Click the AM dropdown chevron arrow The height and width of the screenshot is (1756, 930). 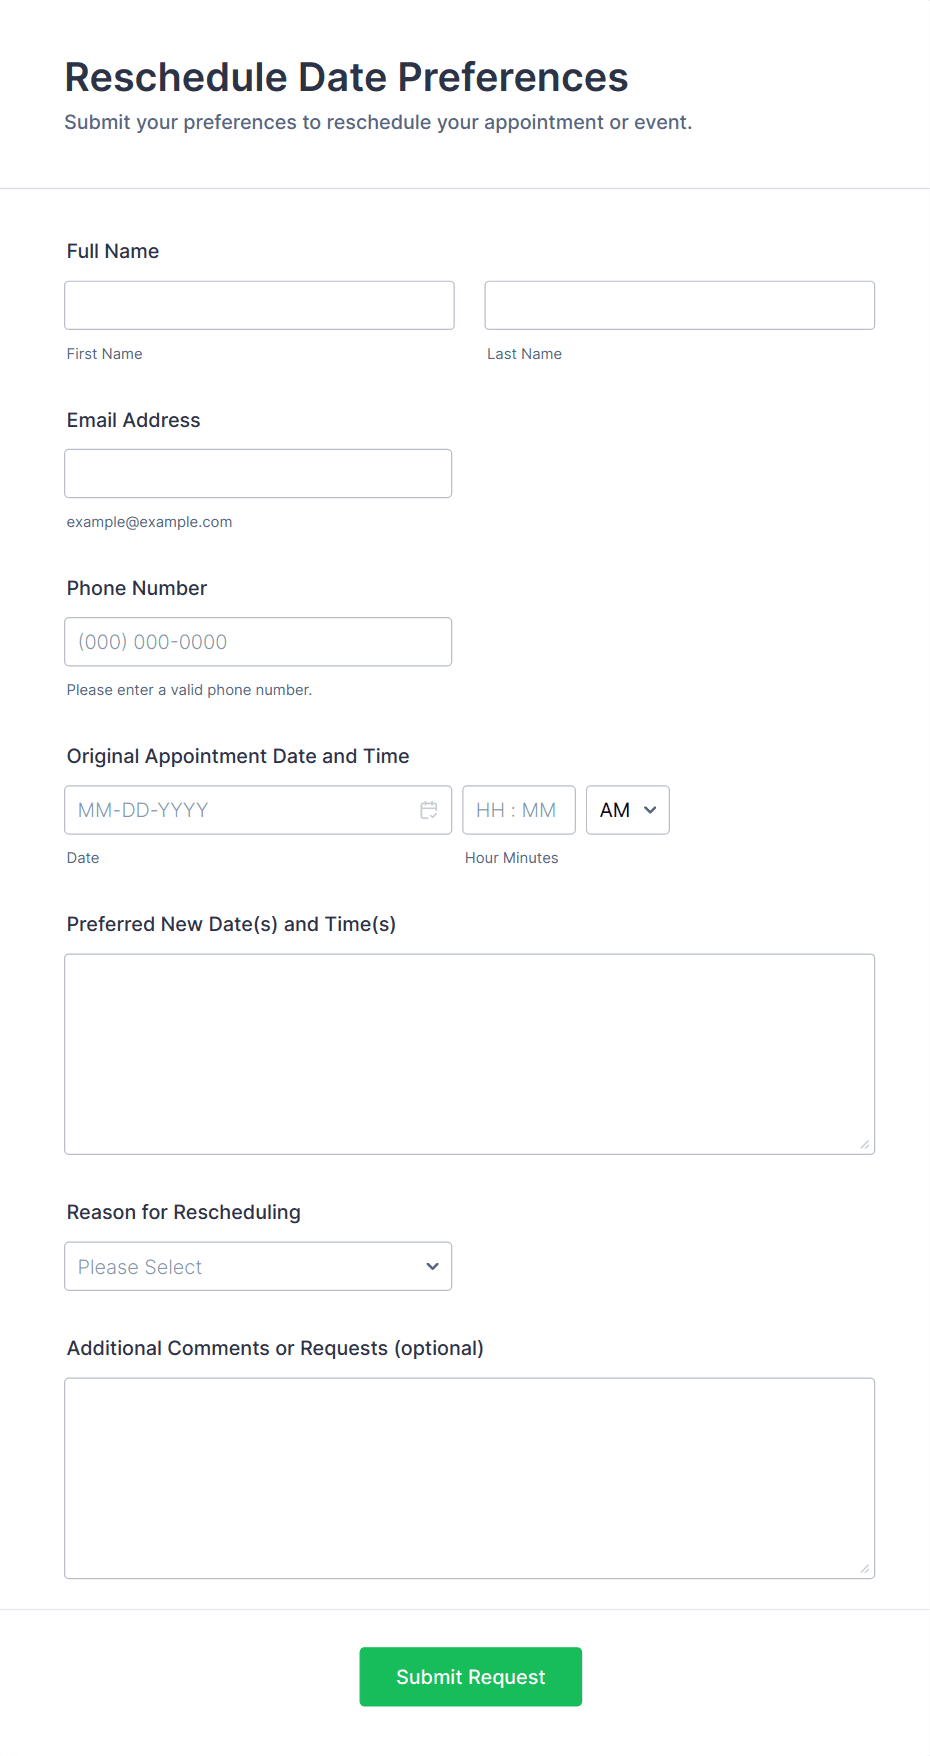[x=650, y=810]
